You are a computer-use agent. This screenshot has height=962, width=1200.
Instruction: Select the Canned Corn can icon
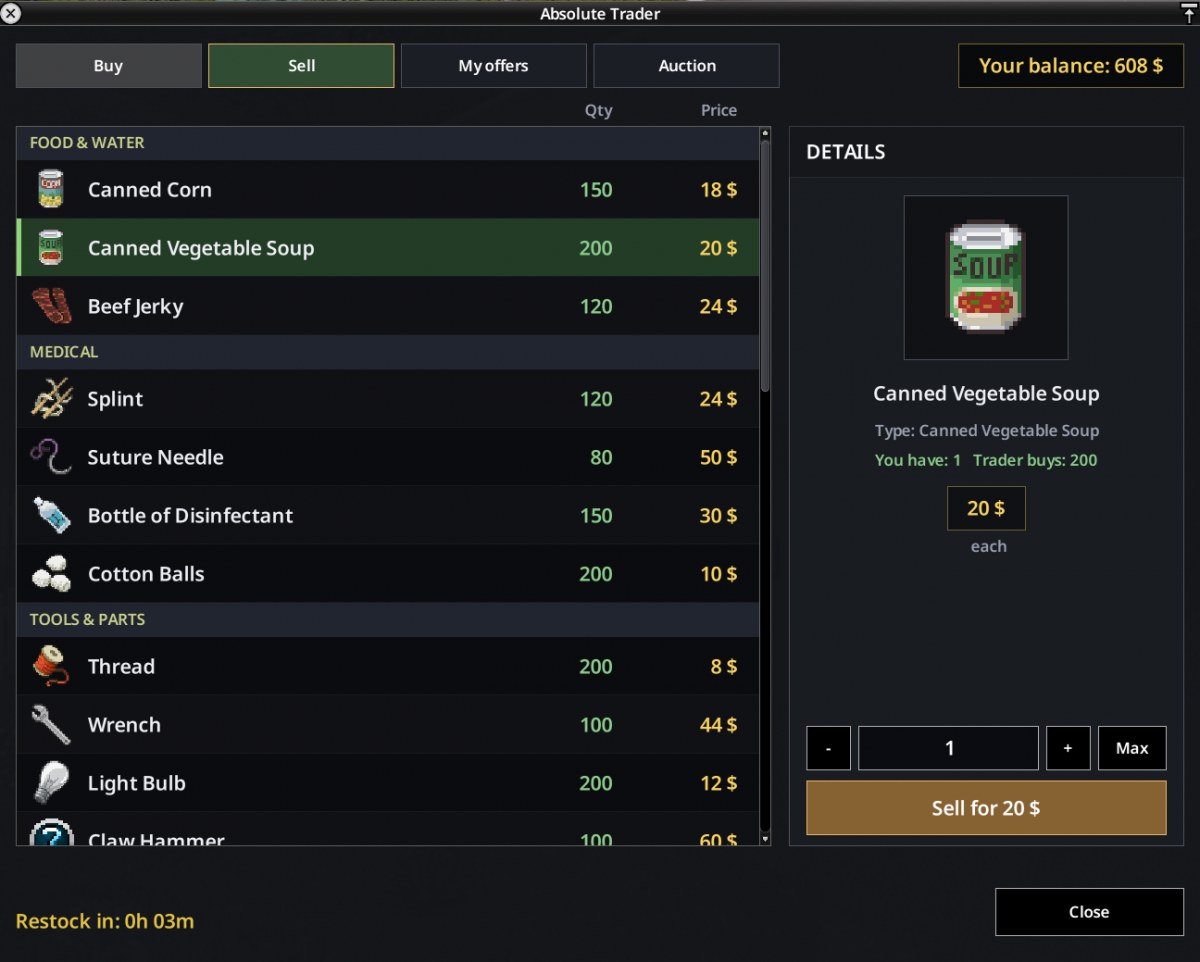point(50,189)
